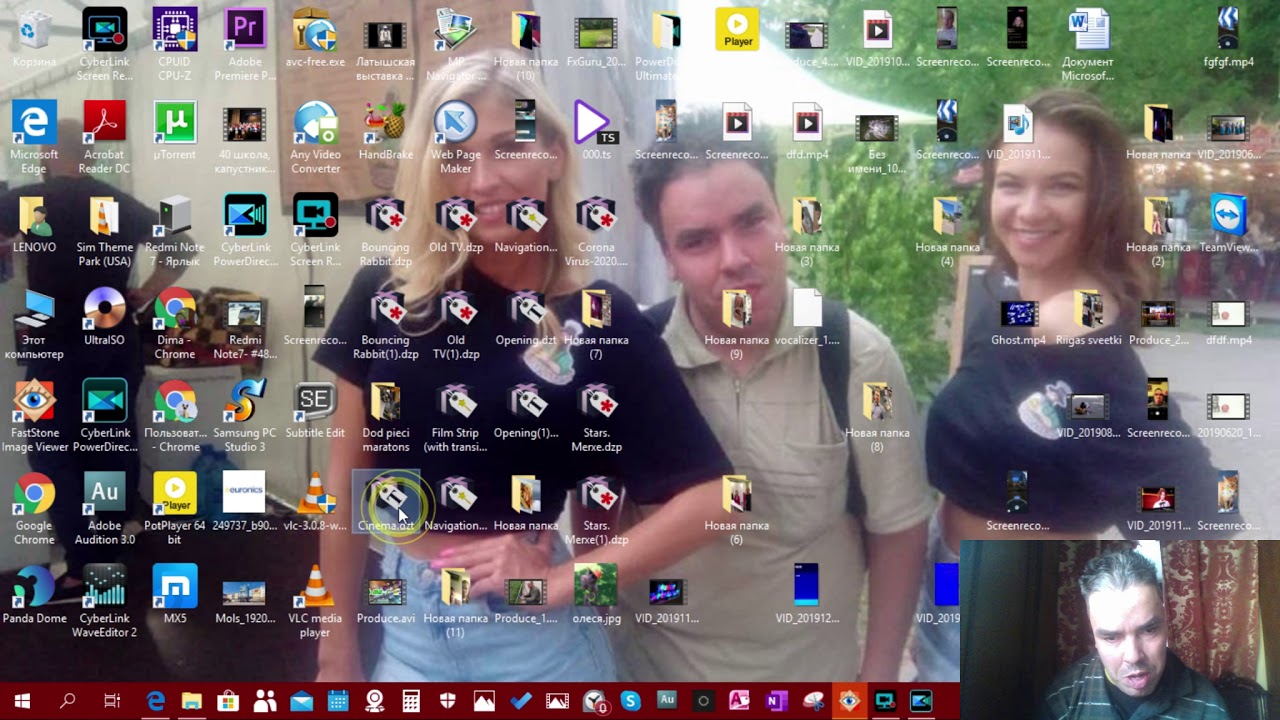Screen dimensions: 1280x720
Task: Open Calculator from the taskbar
Action: [x=411, y=701]
